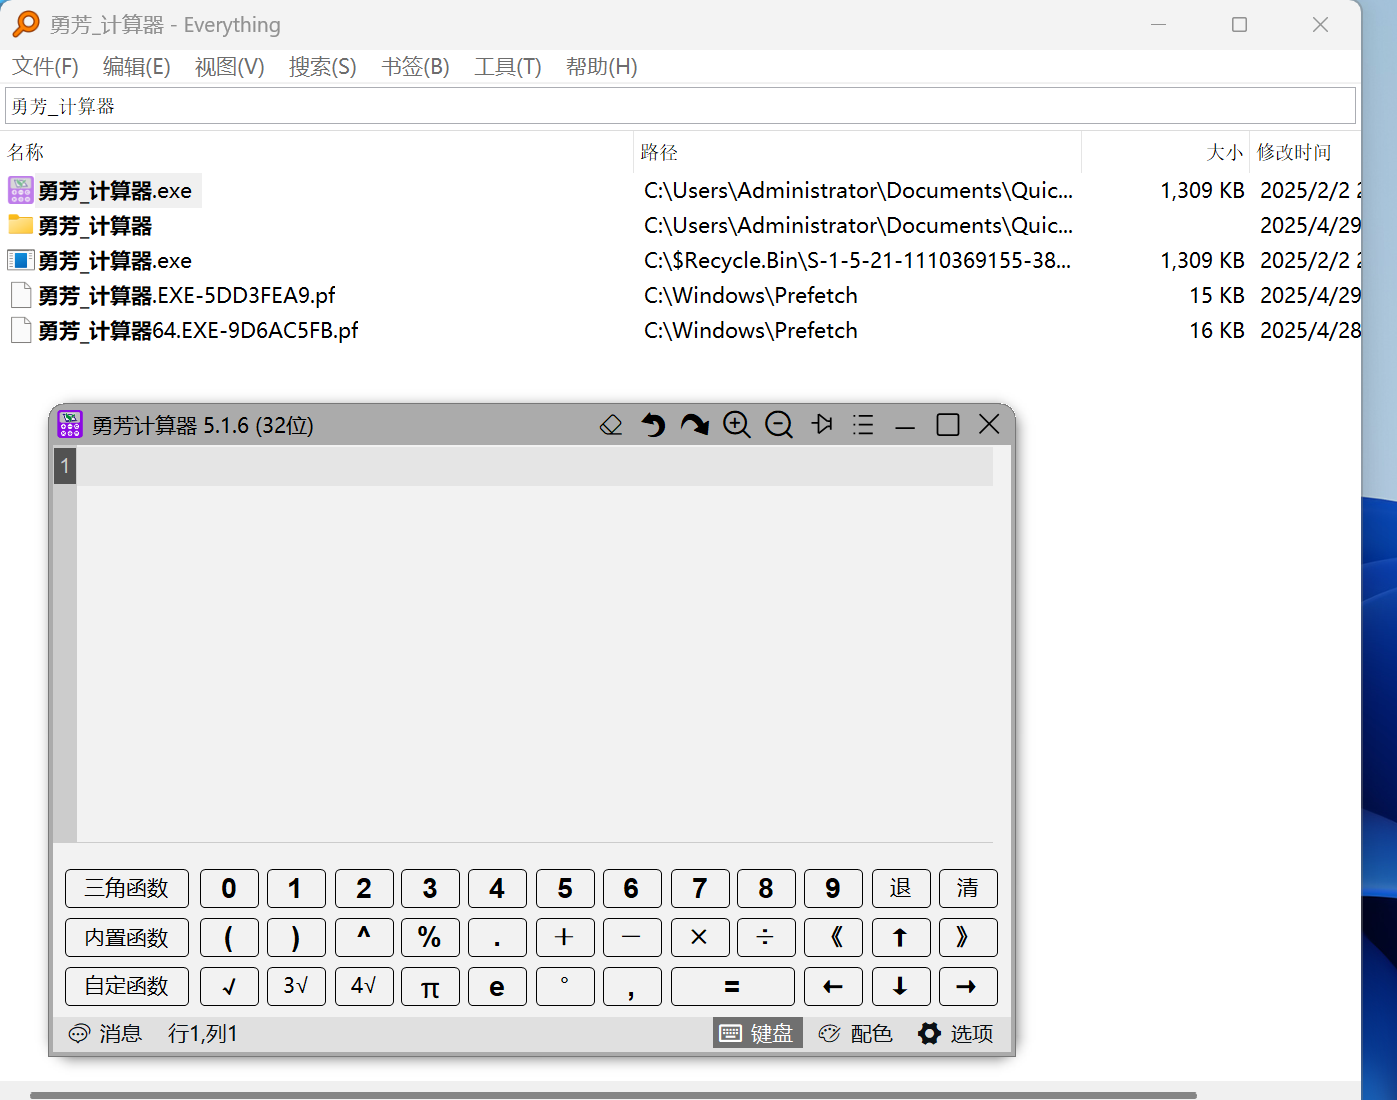
Task: Expand the 内置函数 function list
Action: click(x=127, y=937)
